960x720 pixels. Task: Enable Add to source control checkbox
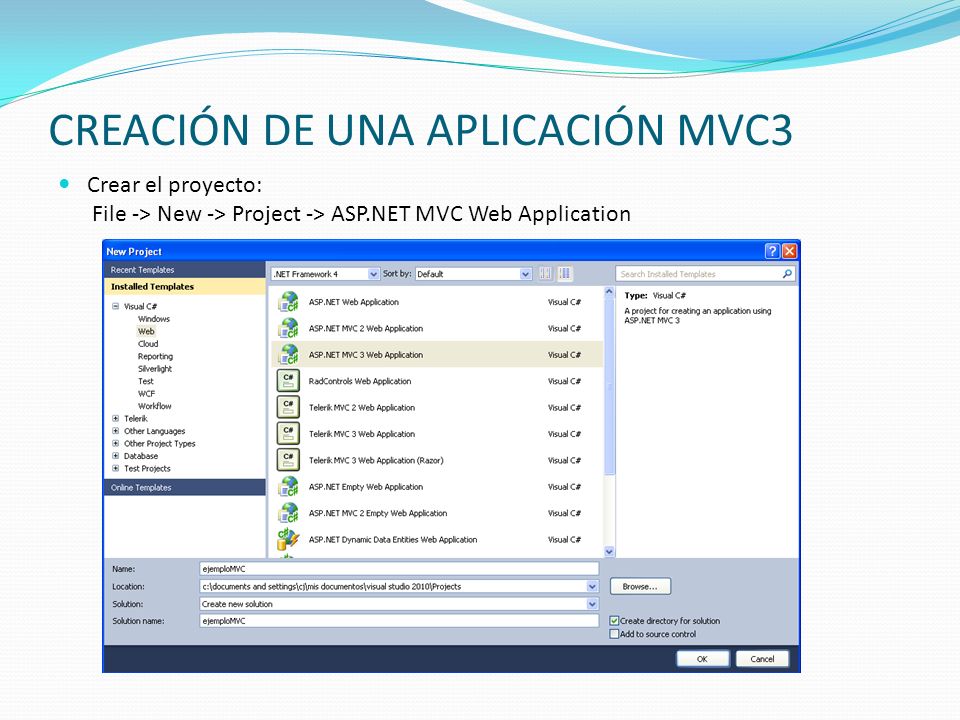614,634
